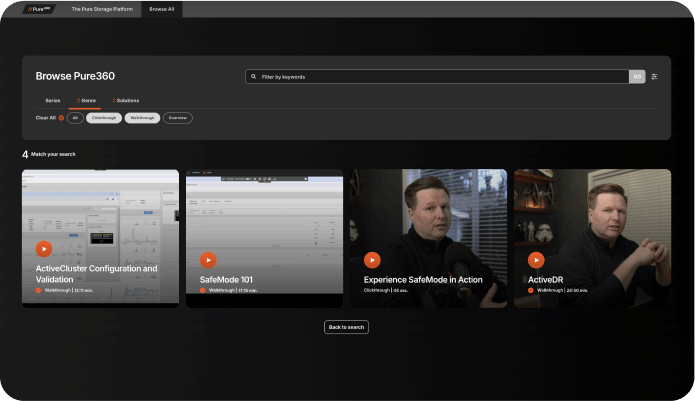Screen dimensions: 695x401
Task: Click the orange Clear All reset icon
Action: [61, 118]
